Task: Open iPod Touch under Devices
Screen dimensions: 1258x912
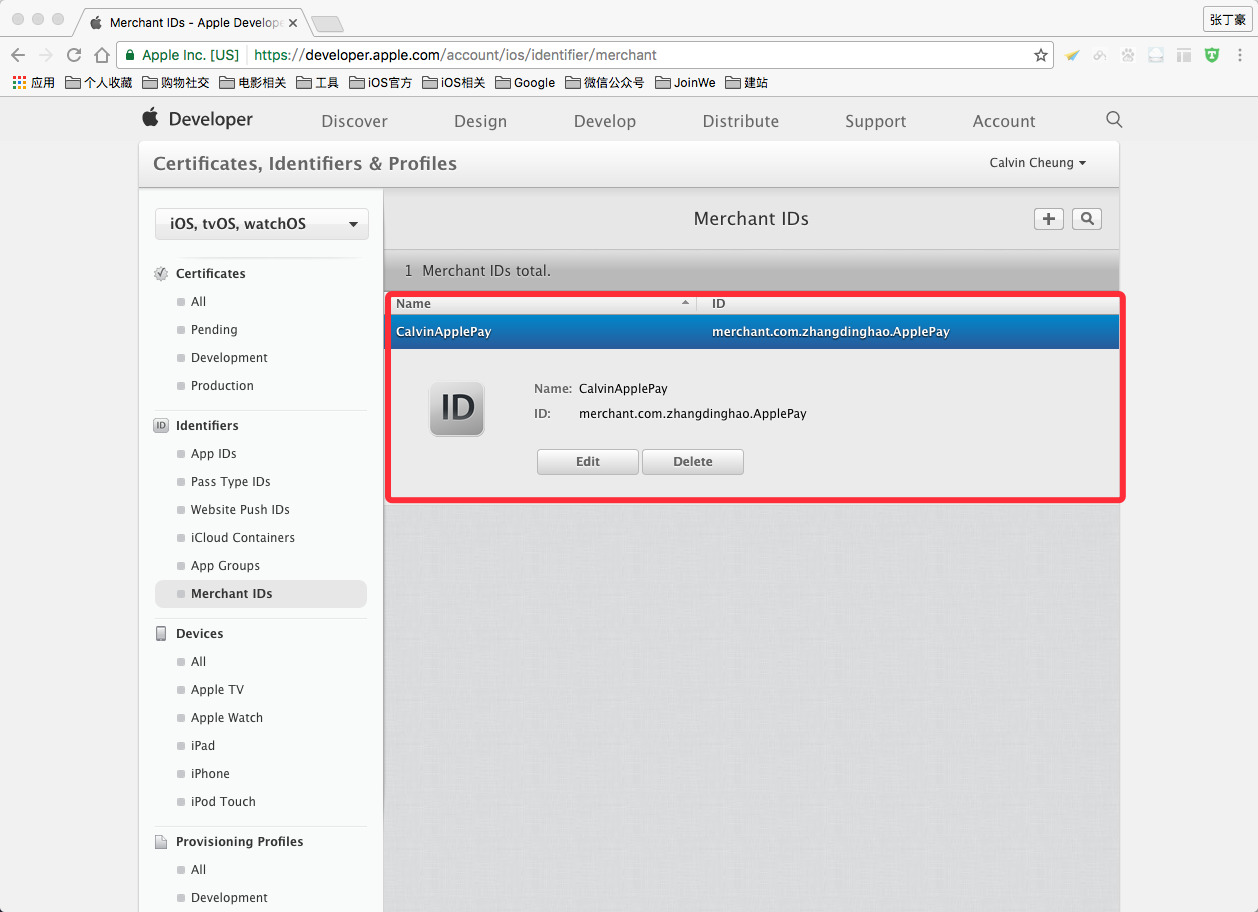Action: 223,801
